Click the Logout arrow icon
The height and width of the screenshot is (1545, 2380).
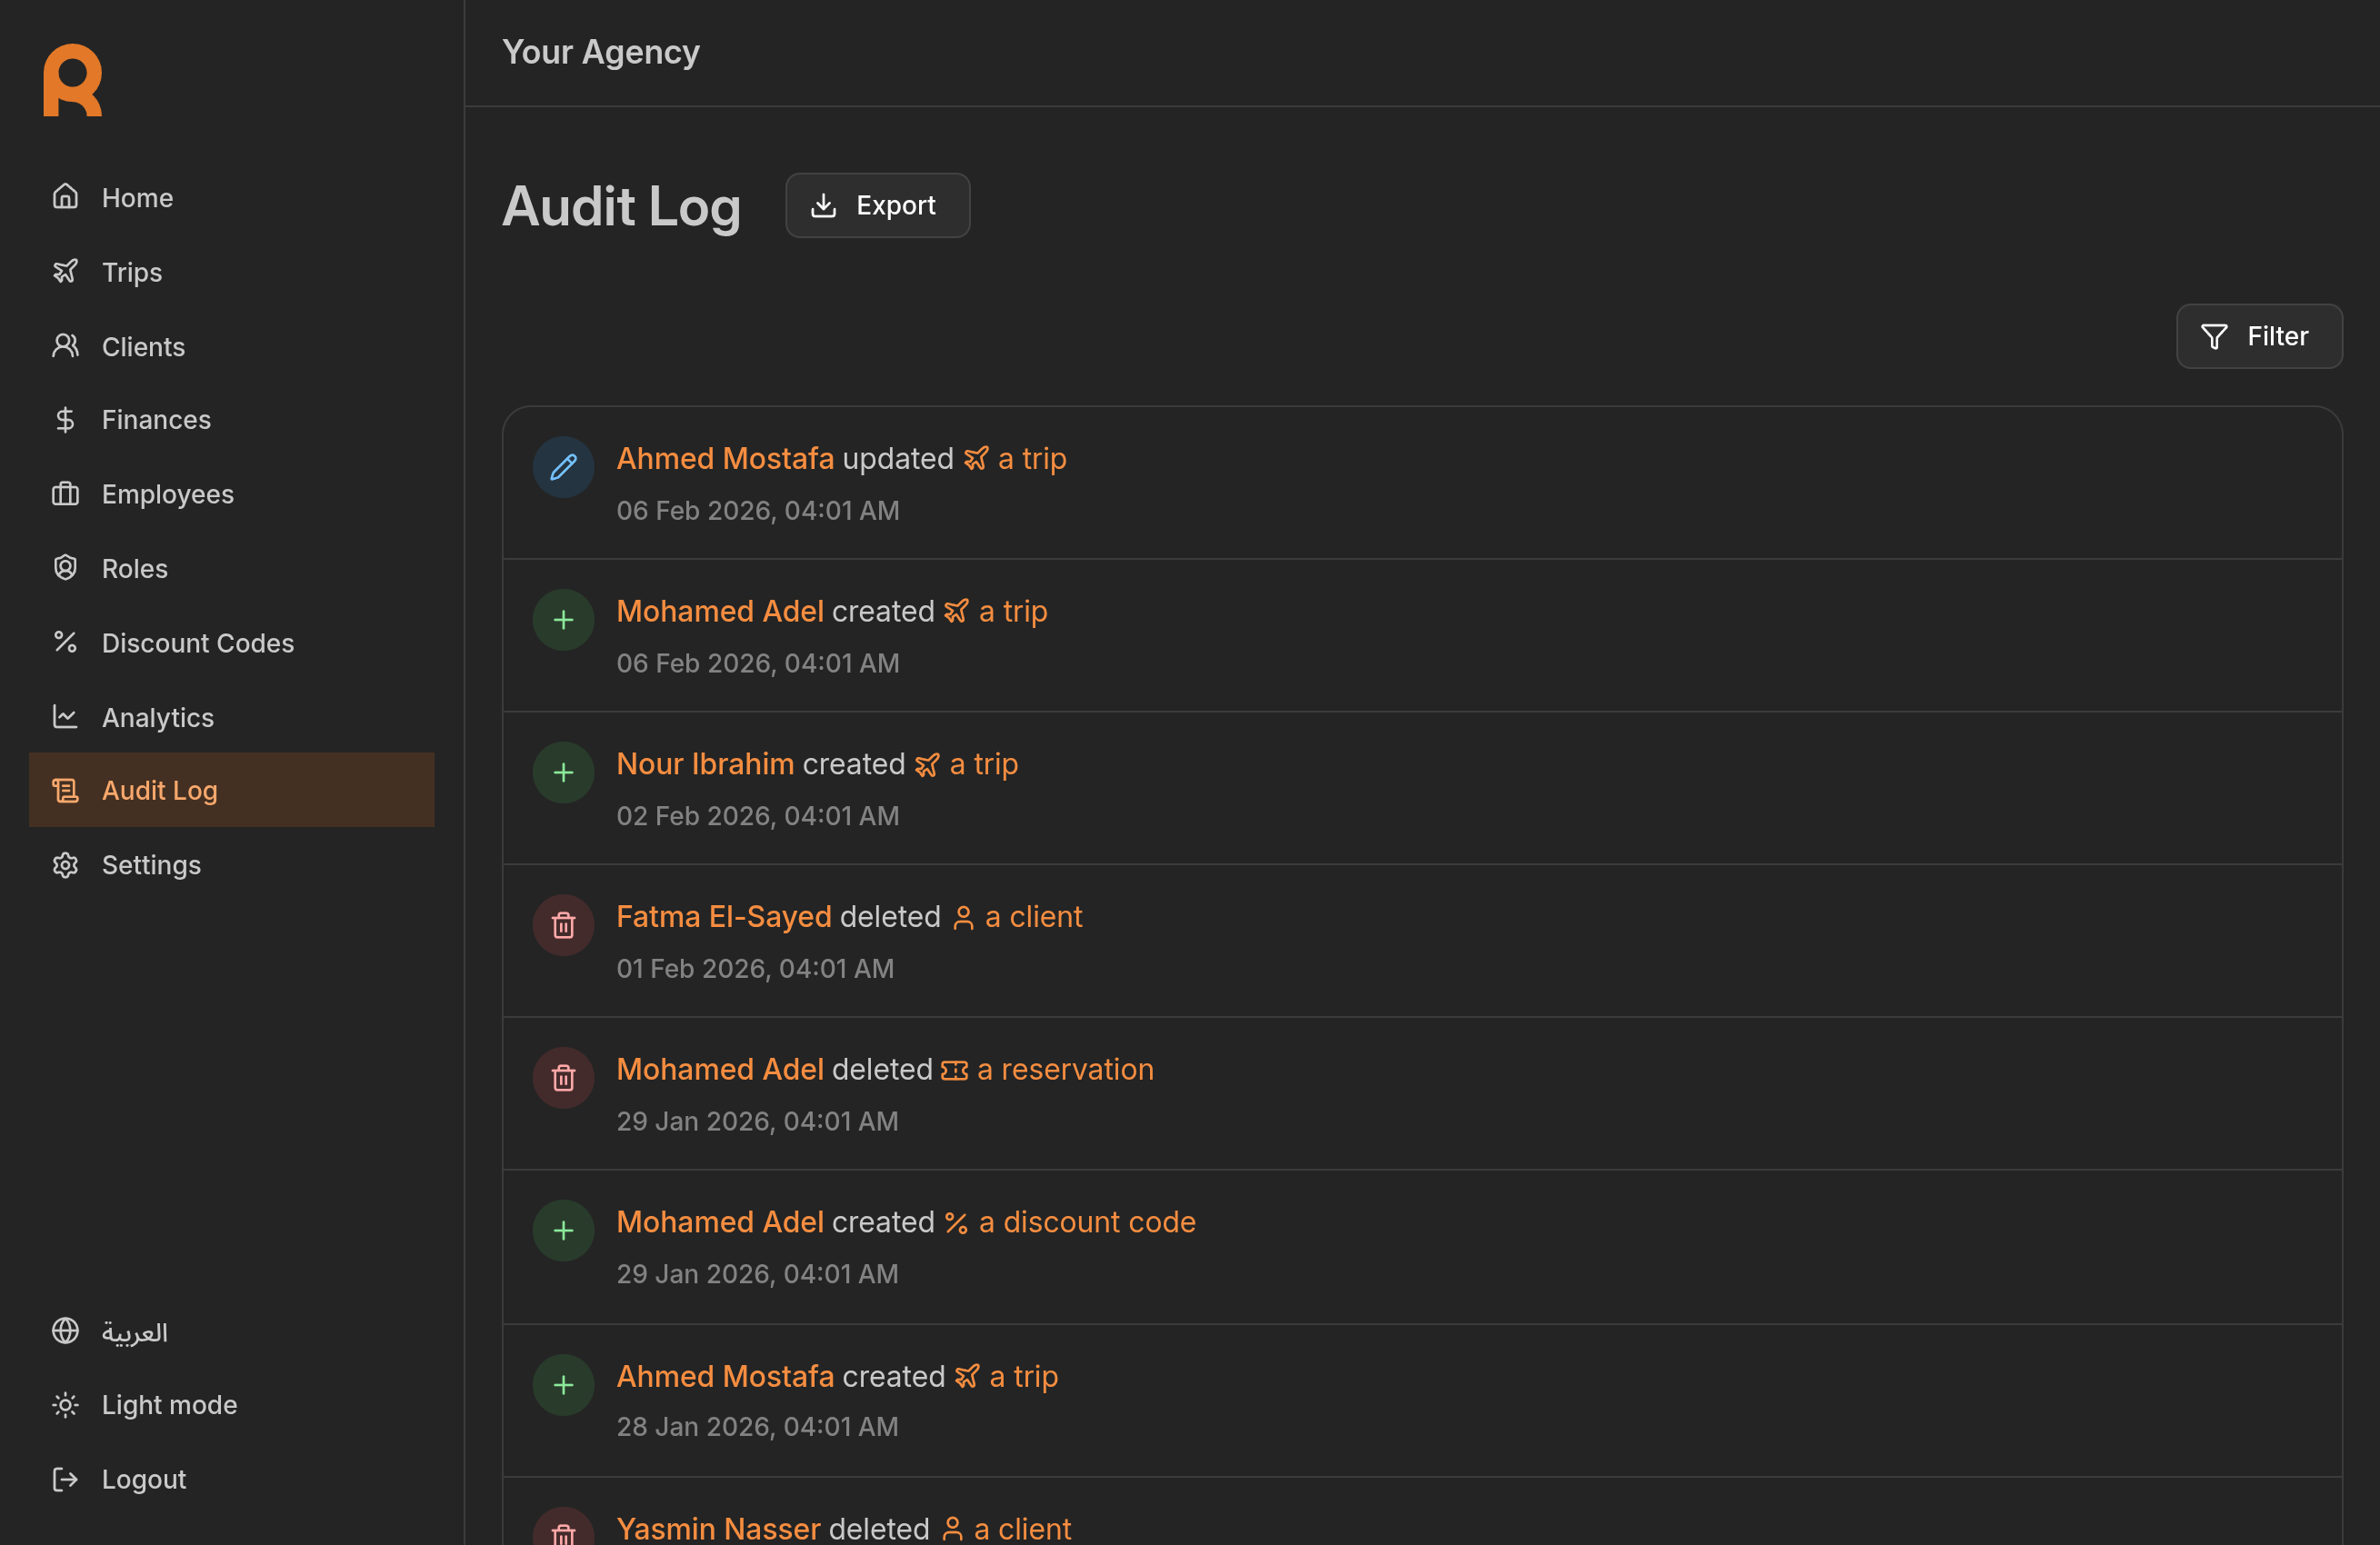click(65, 1479)
